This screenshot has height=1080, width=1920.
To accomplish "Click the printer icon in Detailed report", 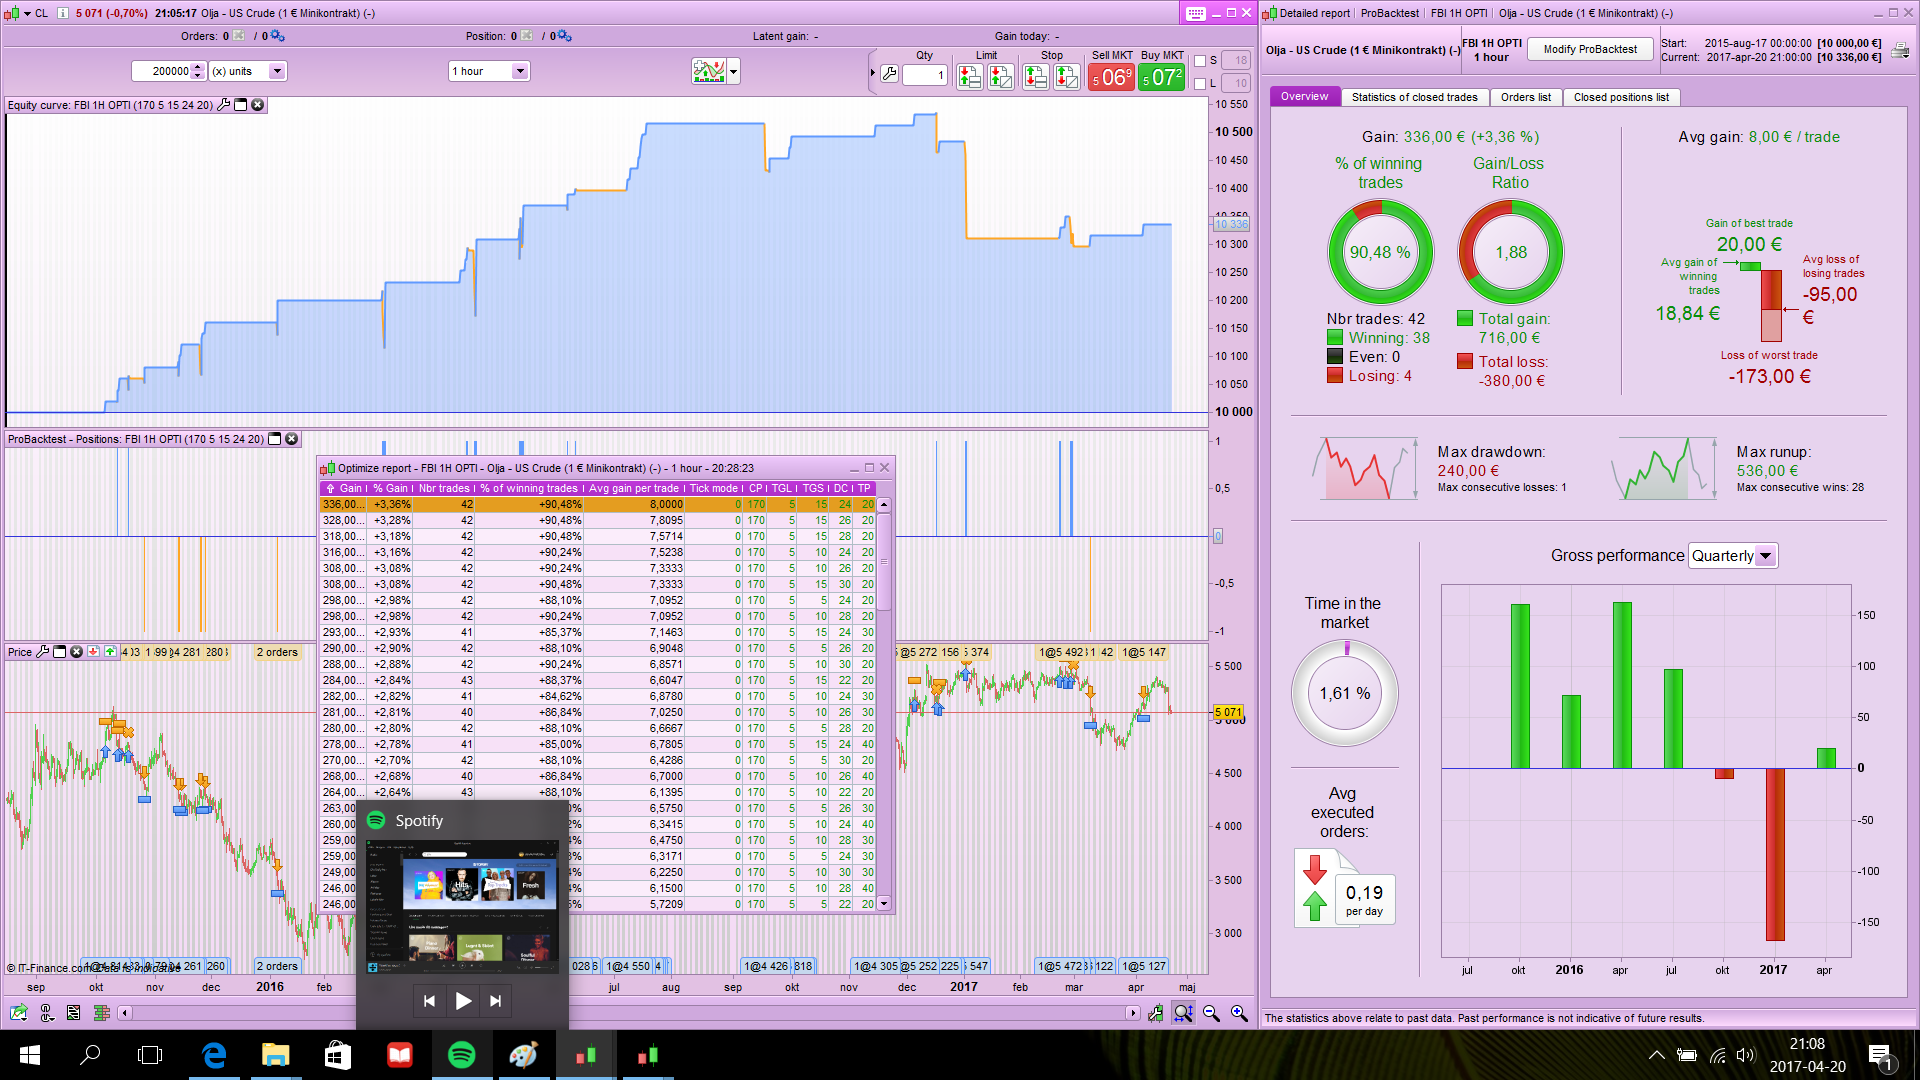I will 1900,51.
